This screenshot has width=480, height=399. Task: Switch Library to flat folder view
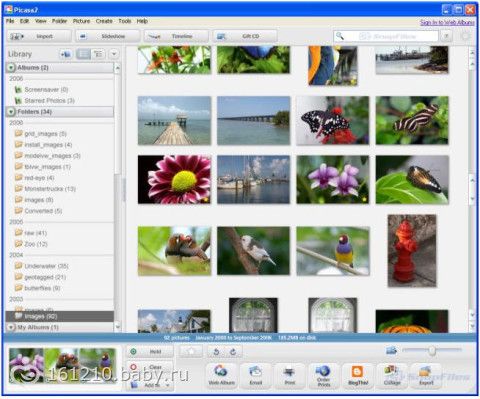83,54
